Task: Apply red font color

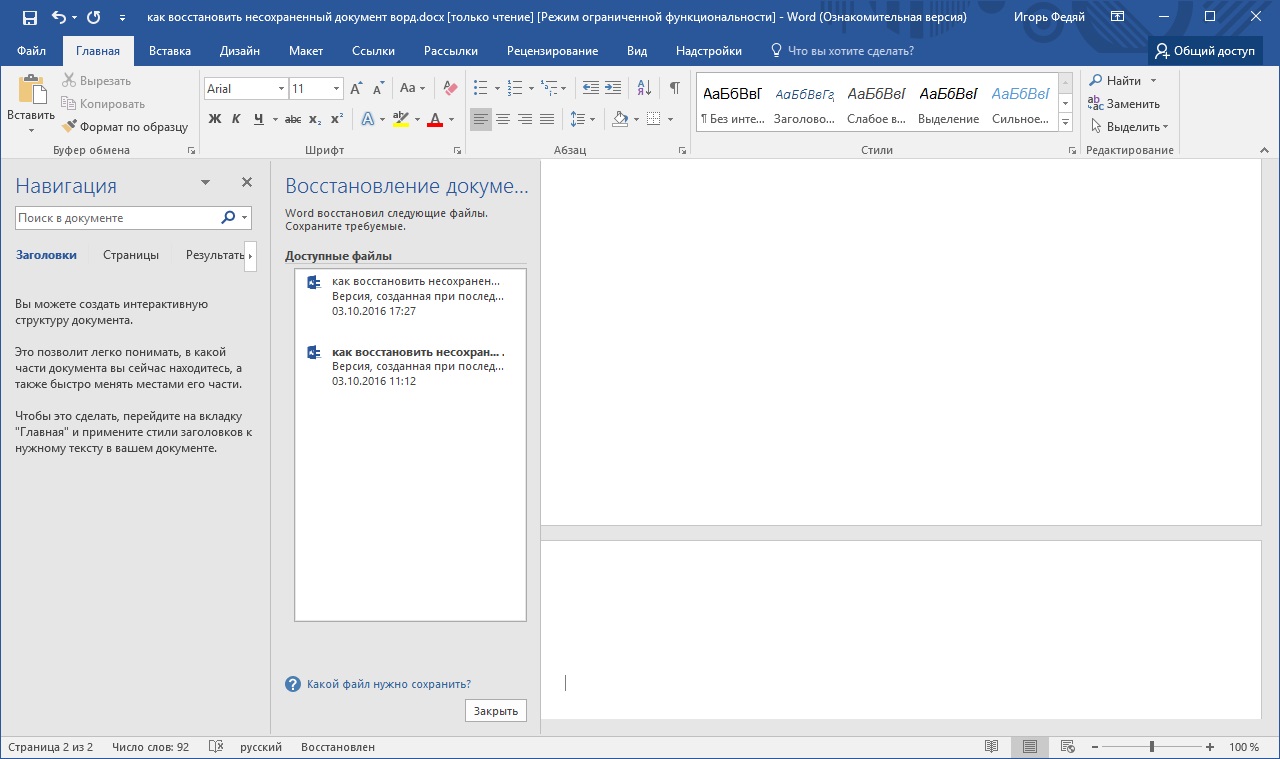Action: coord(434,119)
